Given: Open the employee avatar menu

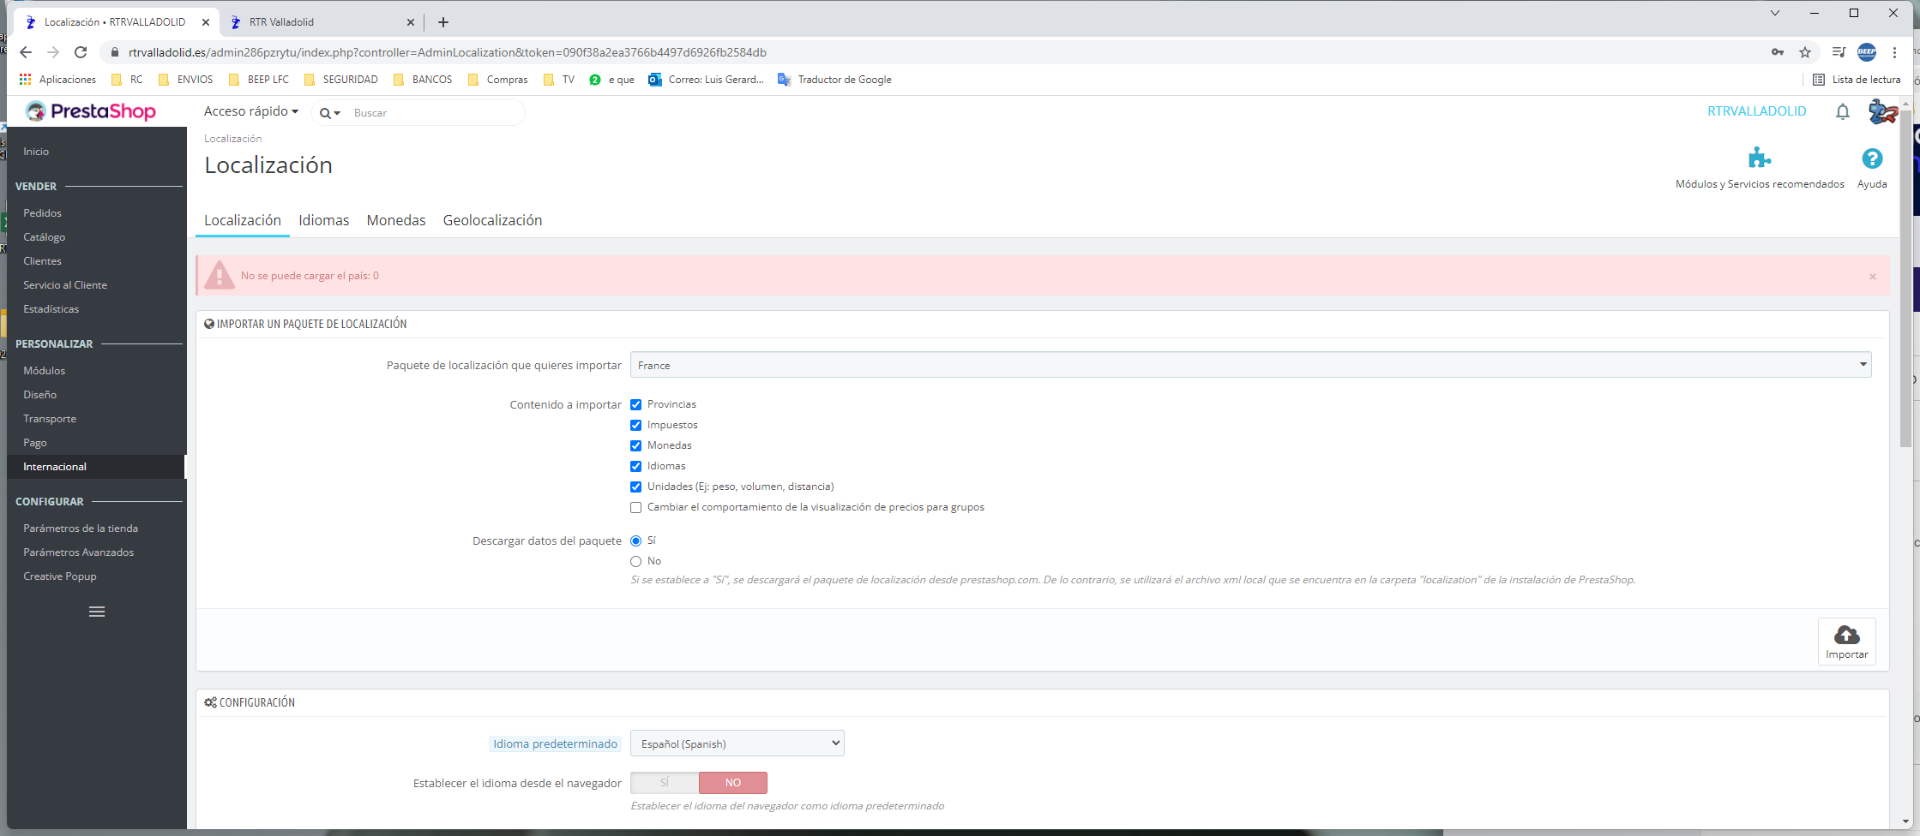Looking at the screenshot, I should [1882, 111].
